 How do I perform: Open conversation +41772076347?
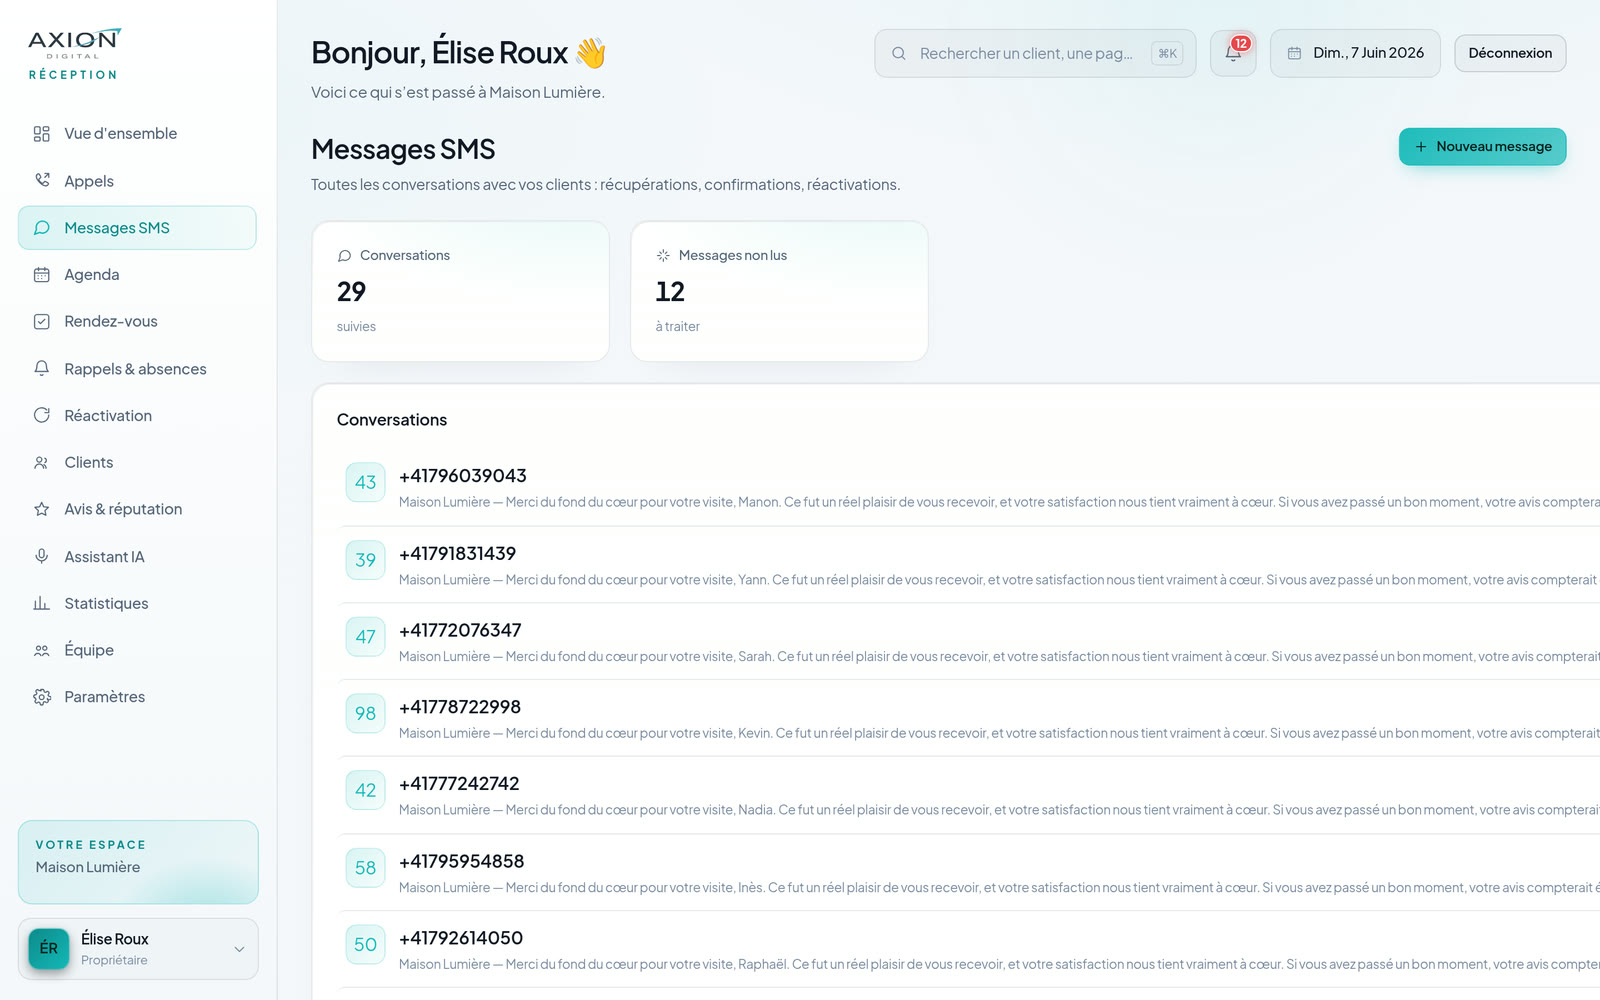(968, 642)
